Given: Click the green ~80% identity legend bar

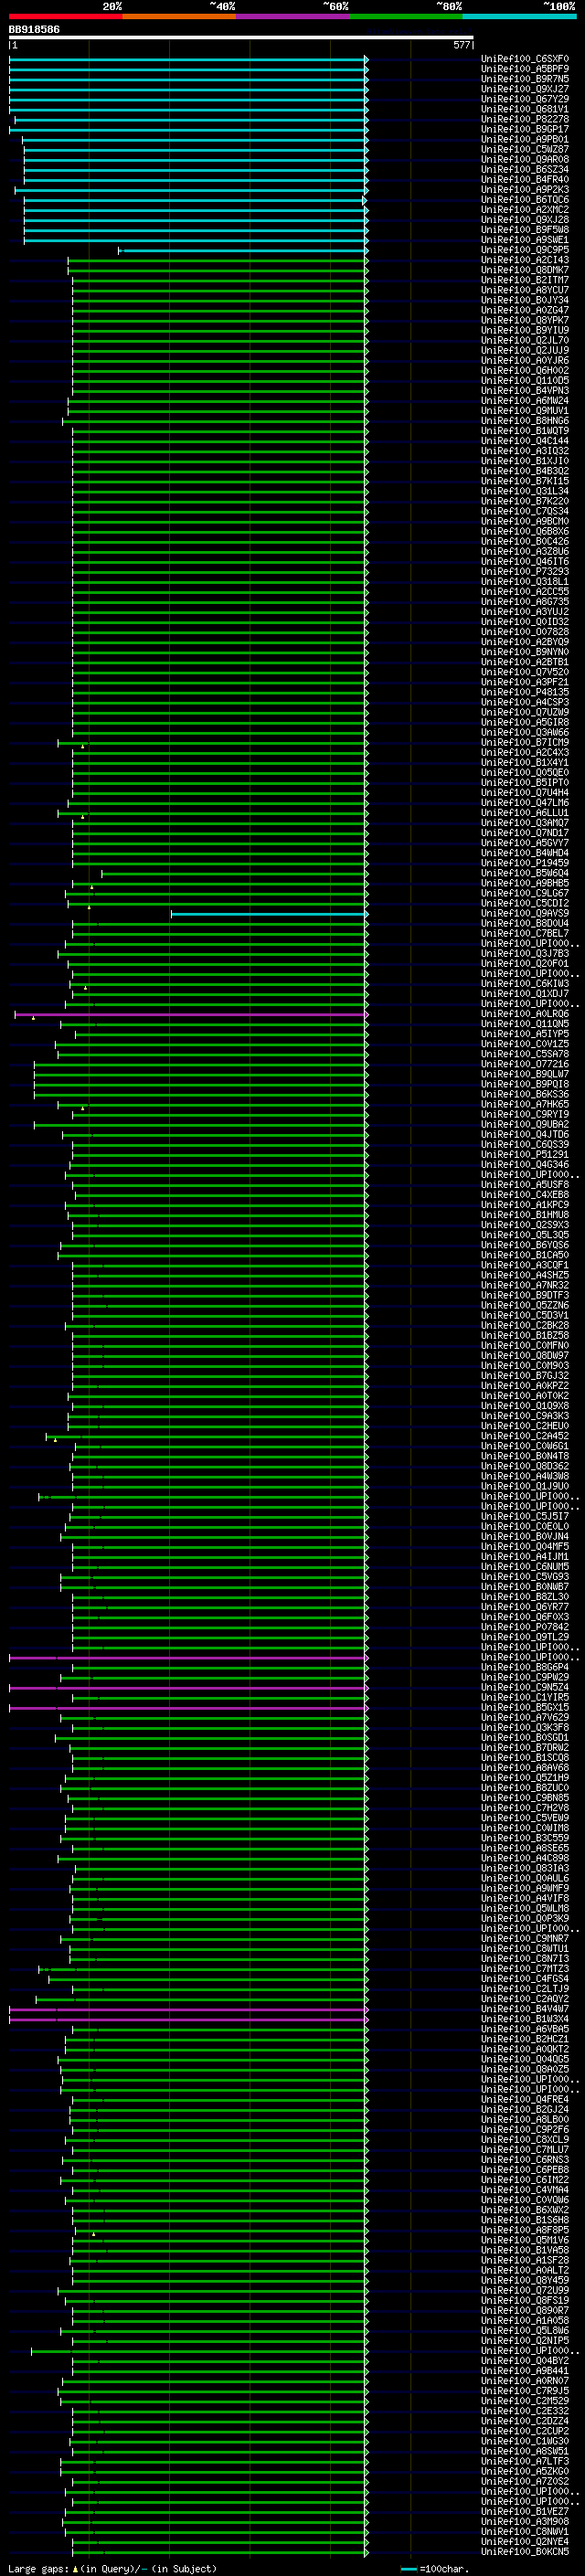Looking at the screenshot, I should tap(406, 16).
